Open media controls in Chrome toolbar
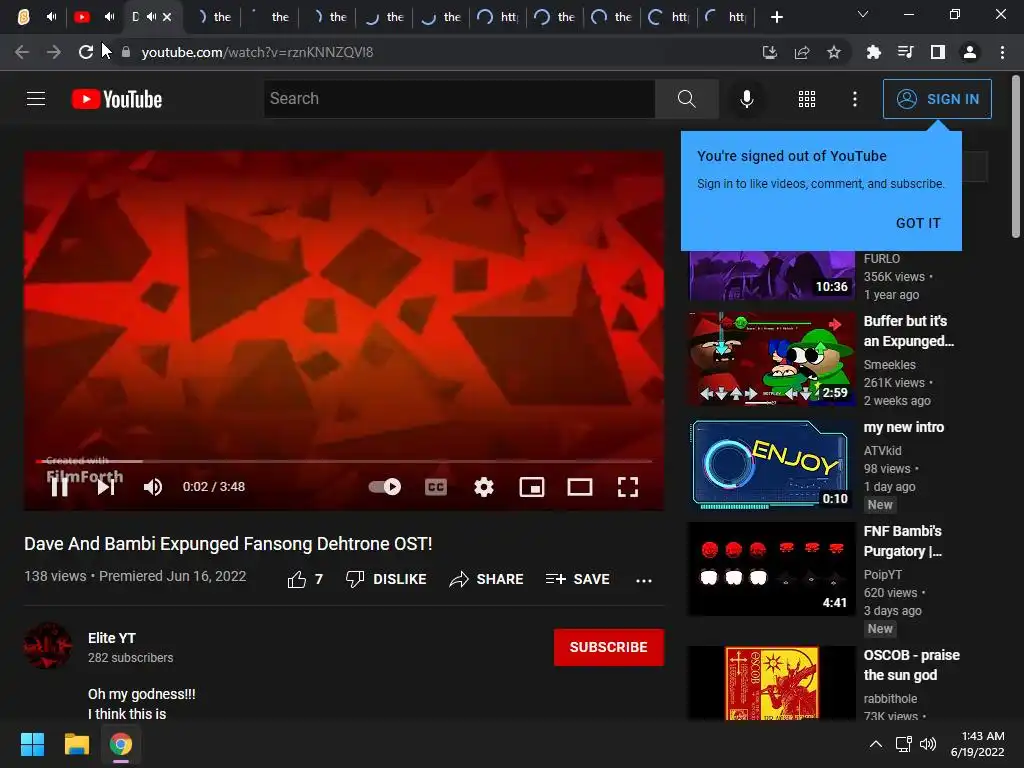The height and width of the screenshot is (768, 1024). tap(905, 52)
